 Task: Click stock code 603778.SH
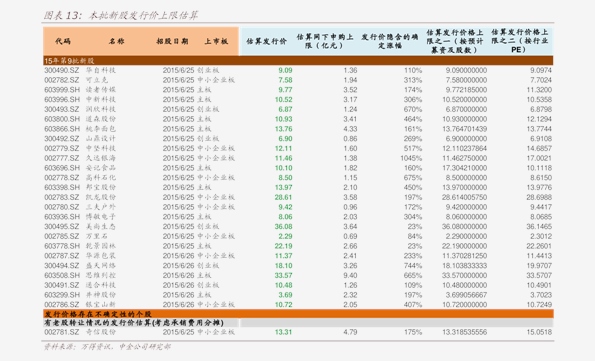click(62, 246)
